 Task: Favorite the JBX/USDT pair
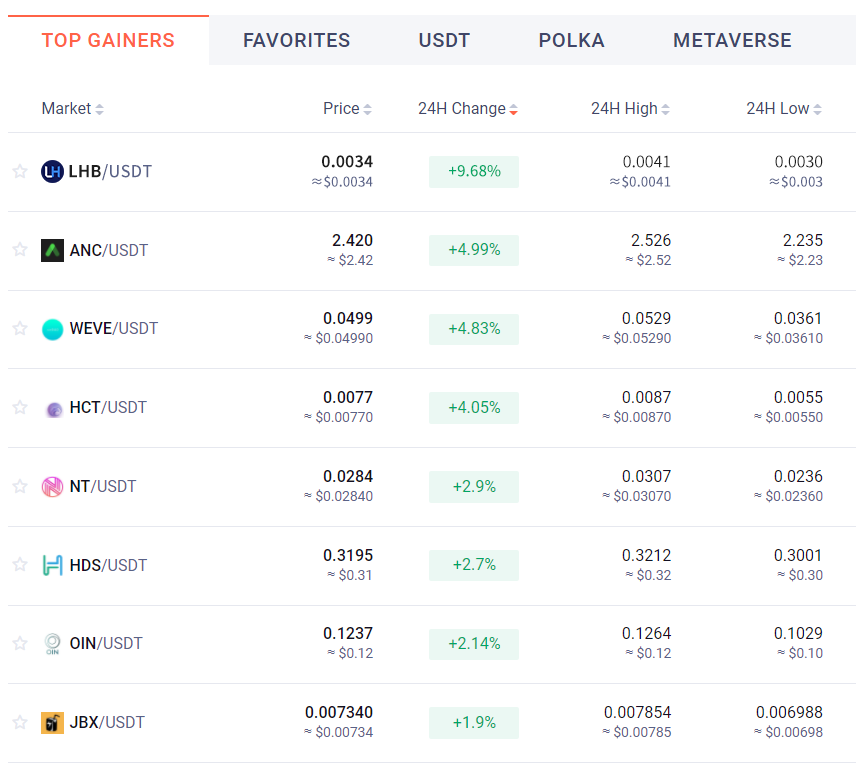tap(20, 722)
